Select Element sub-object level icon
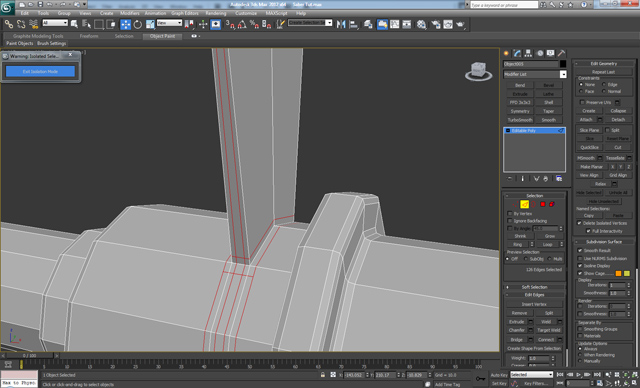Image resolution: width=640 pixels, height=388 pixels. pos(551,204)
